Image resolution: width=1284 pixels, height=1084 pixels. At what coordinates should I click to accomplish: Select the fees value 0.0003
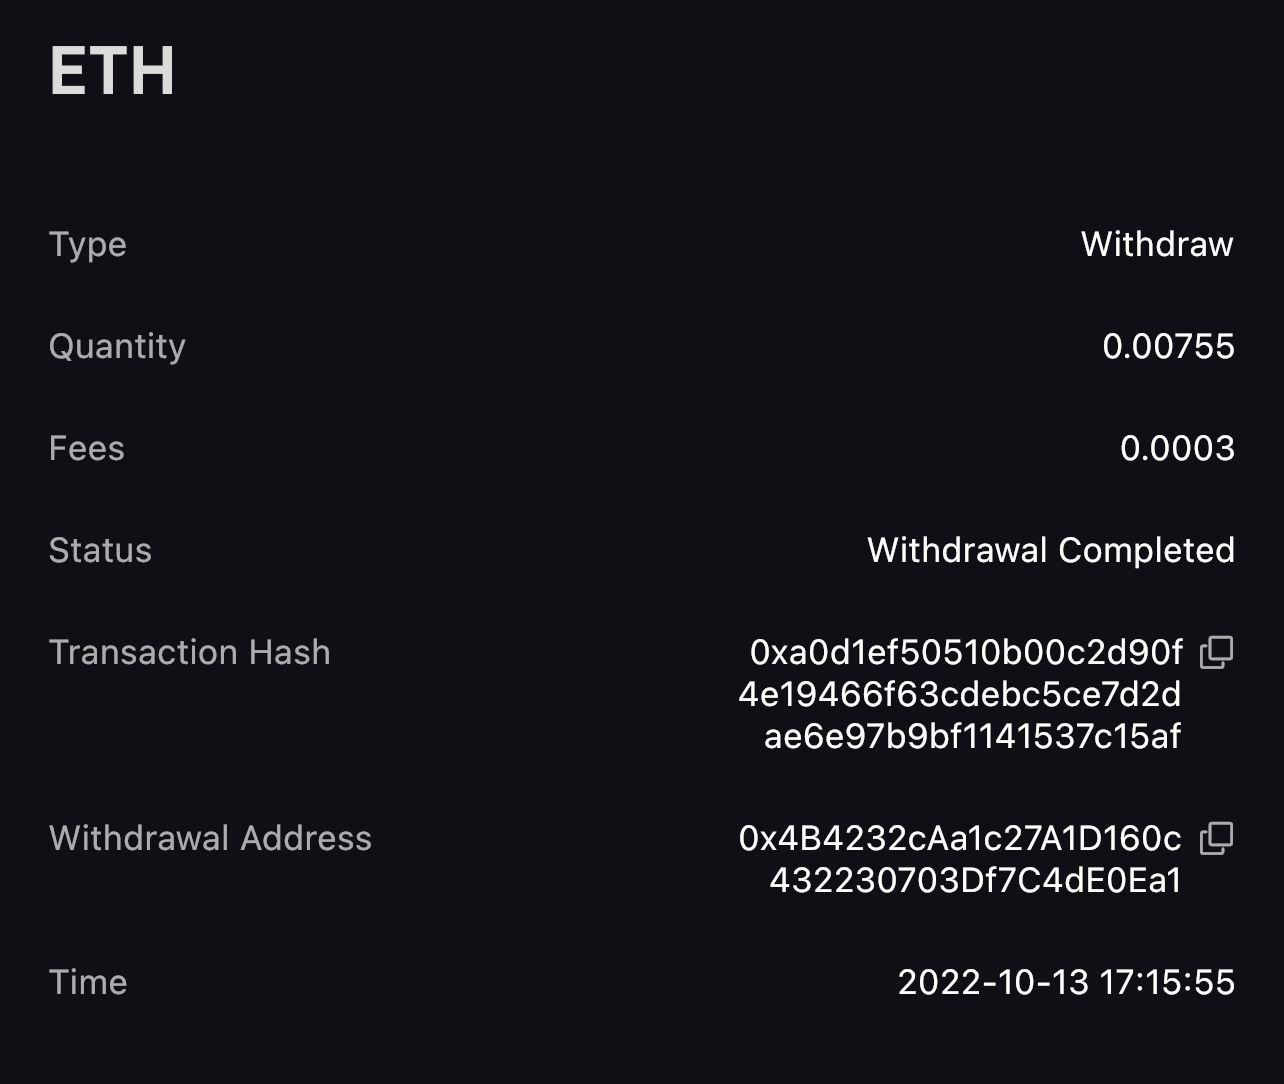[x=1177, y=448]
